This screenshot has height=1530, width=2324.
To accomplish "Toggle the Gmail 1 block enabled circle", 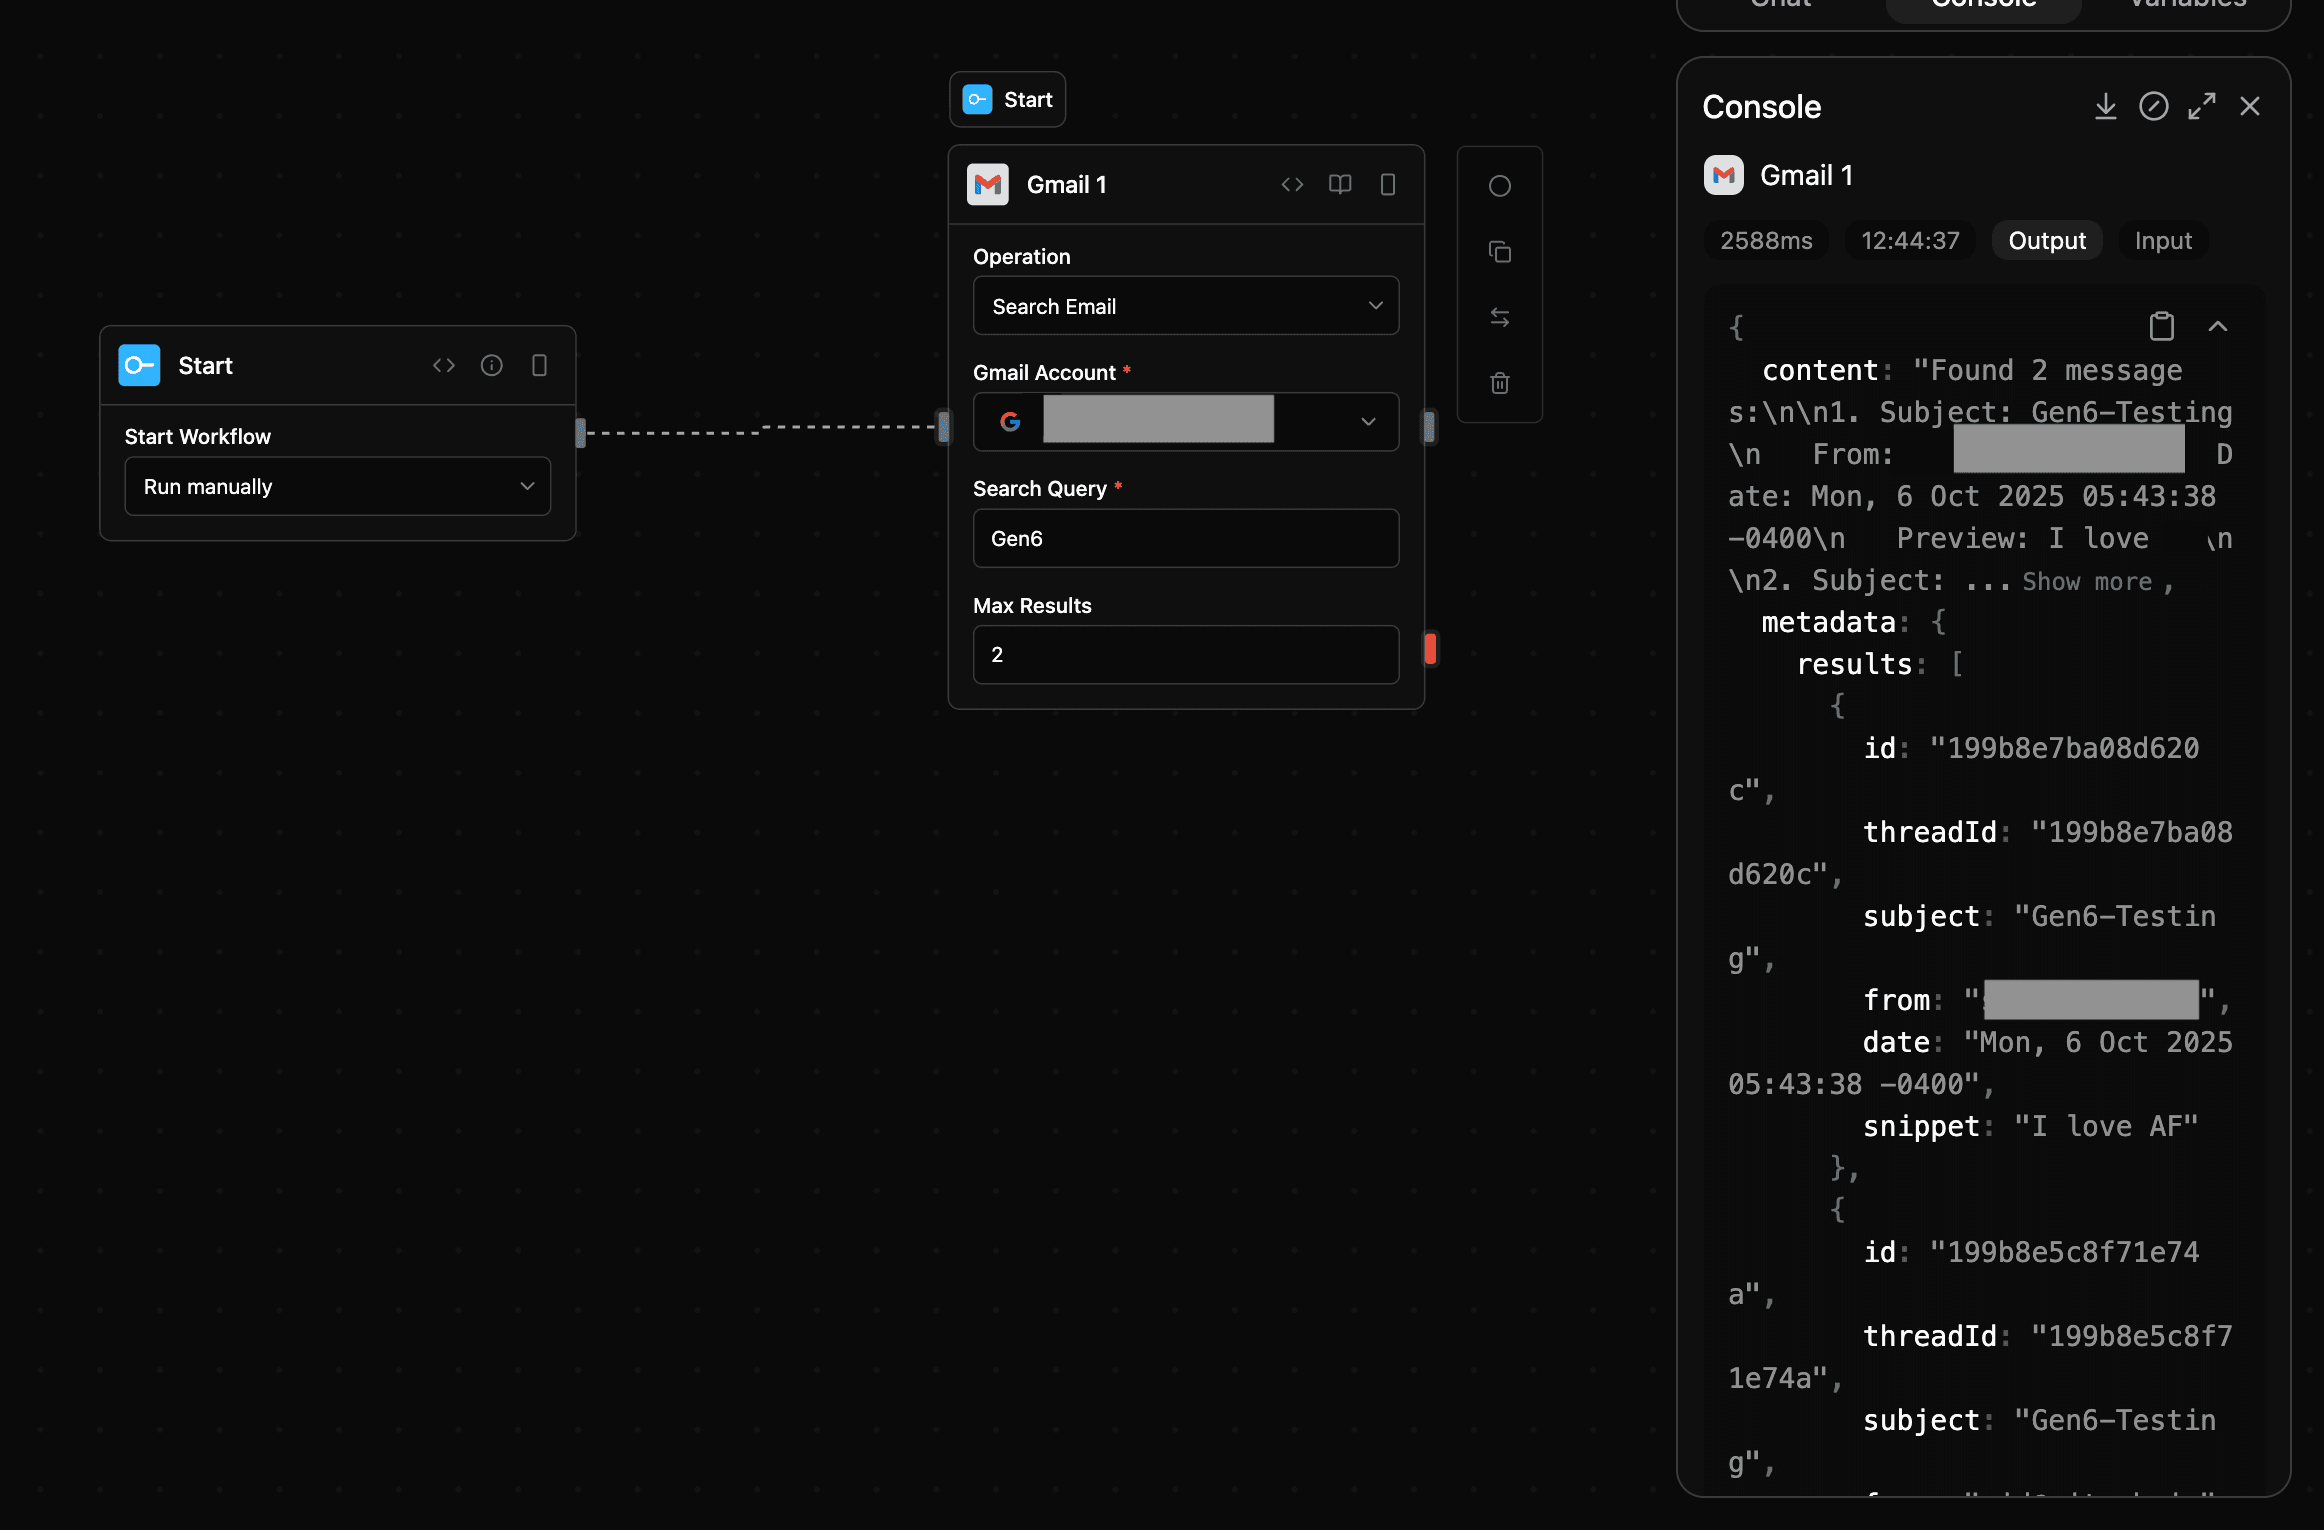I will (1499, 186).
